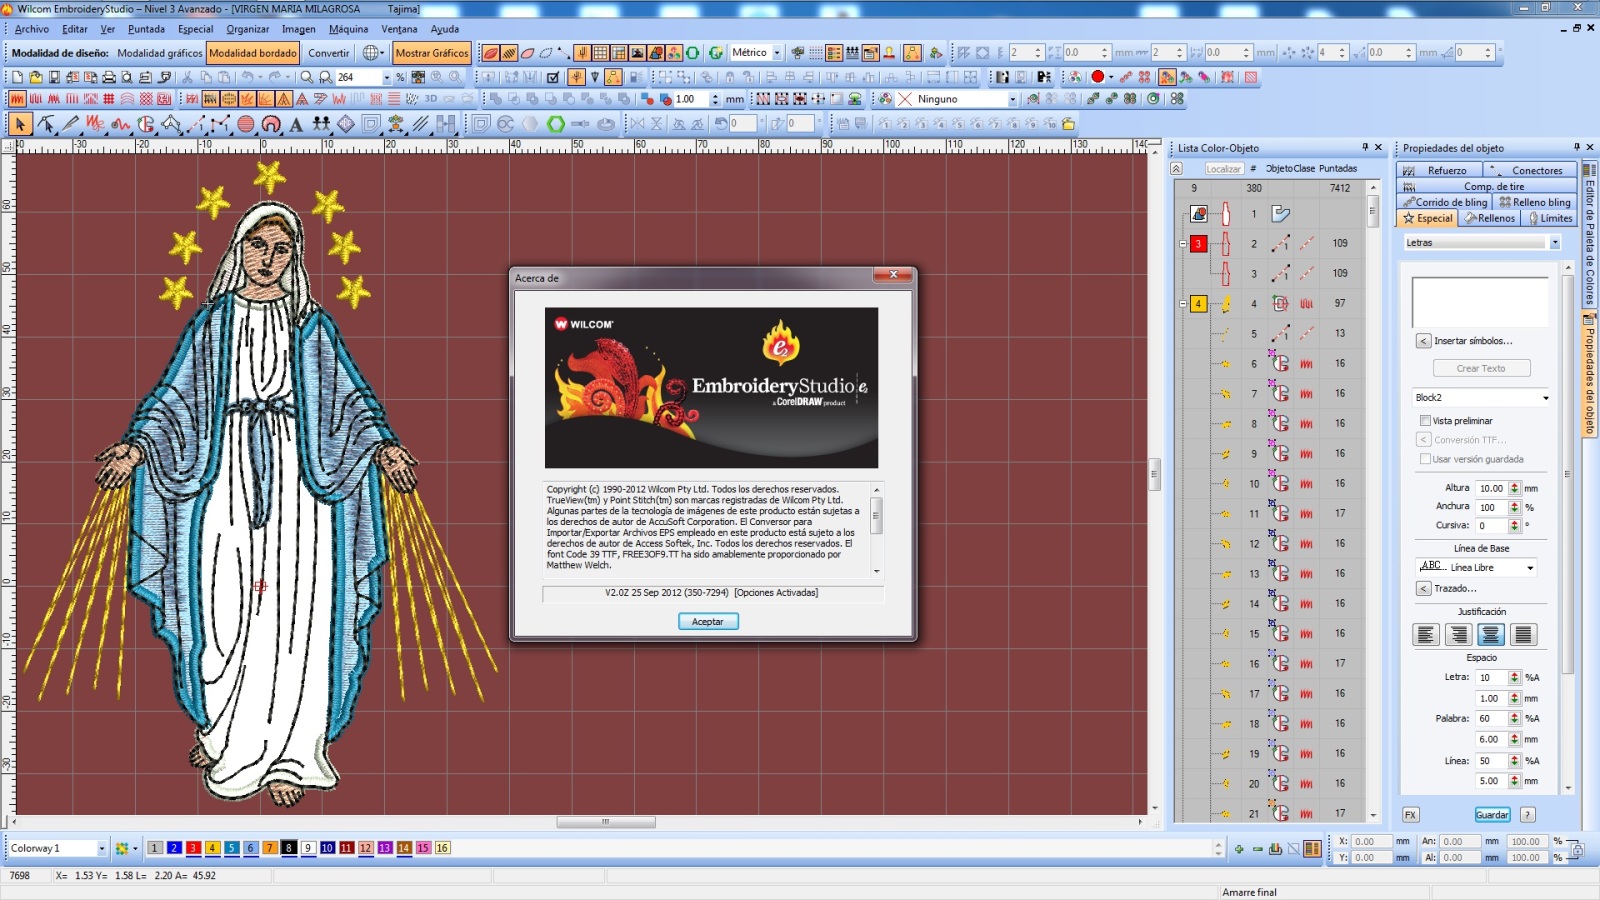Open the Colorway 1 dropdown
Screen dimensions: 1600x900
57,848
